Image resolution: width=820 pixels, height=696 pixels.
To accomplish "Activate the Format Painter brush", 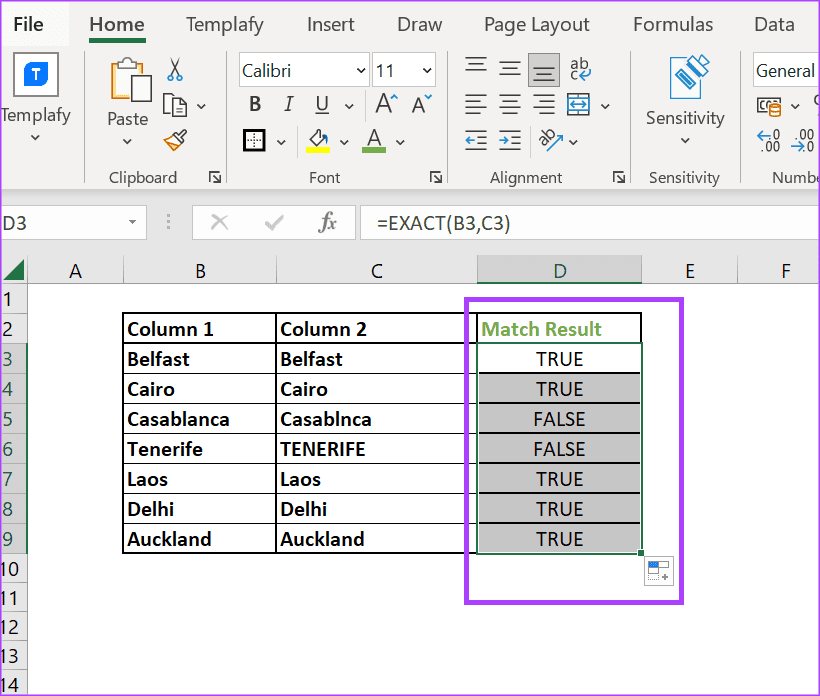I will [175, 140].
